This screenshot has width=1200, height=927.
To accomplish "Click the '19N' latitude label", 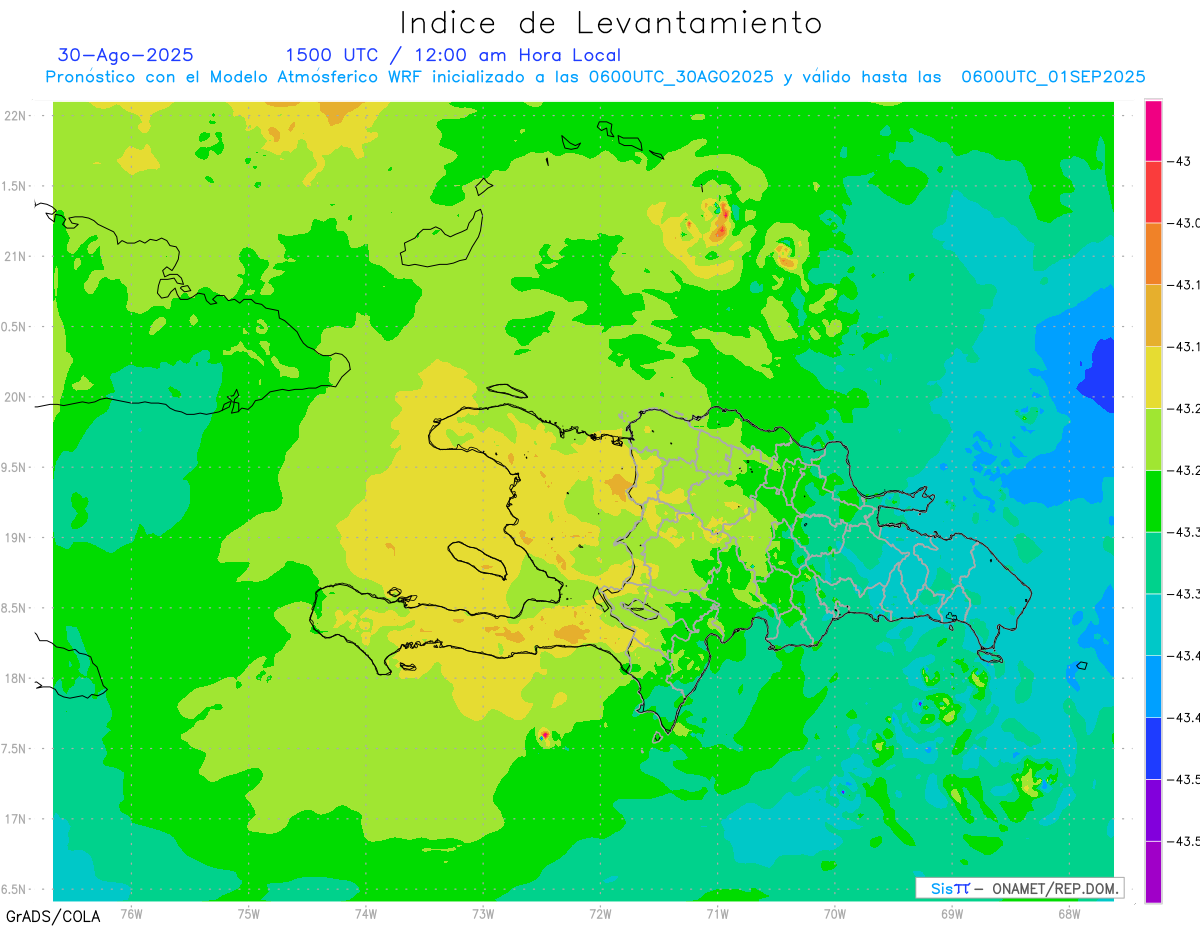I will coord(16,538).
